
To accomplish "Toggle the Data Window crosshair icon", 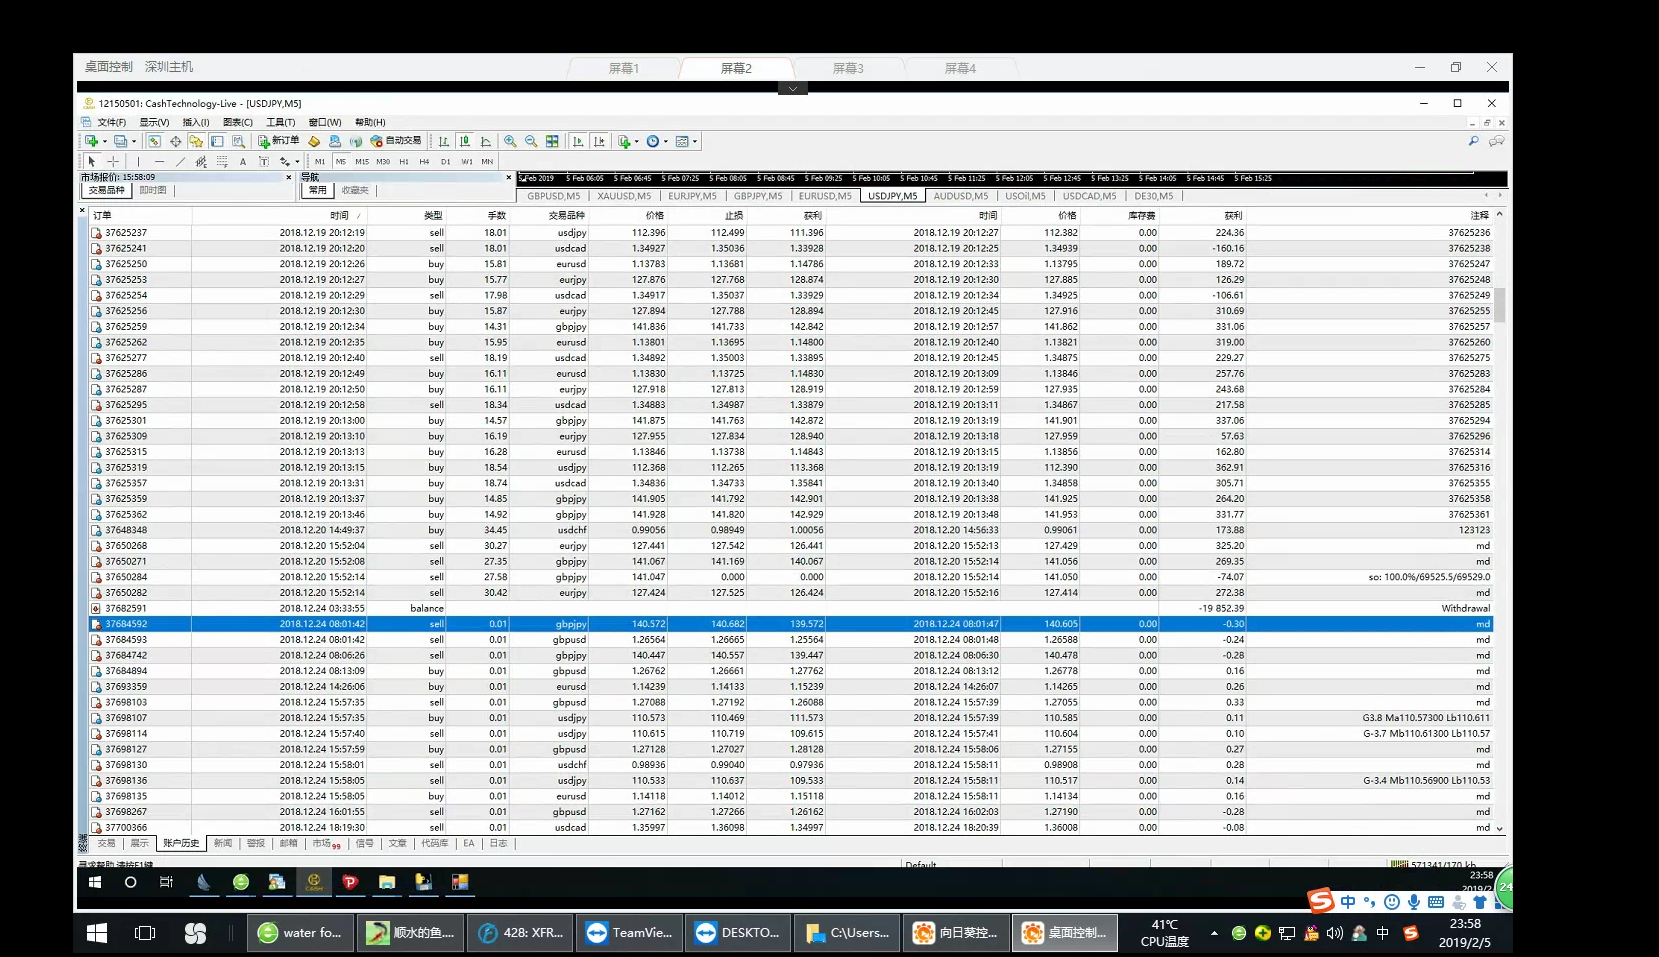I will [175, 141].
